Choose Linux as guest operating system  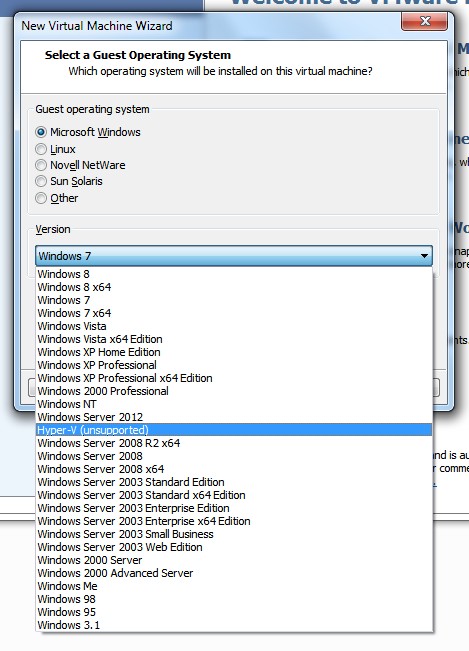tap(41, 149)
